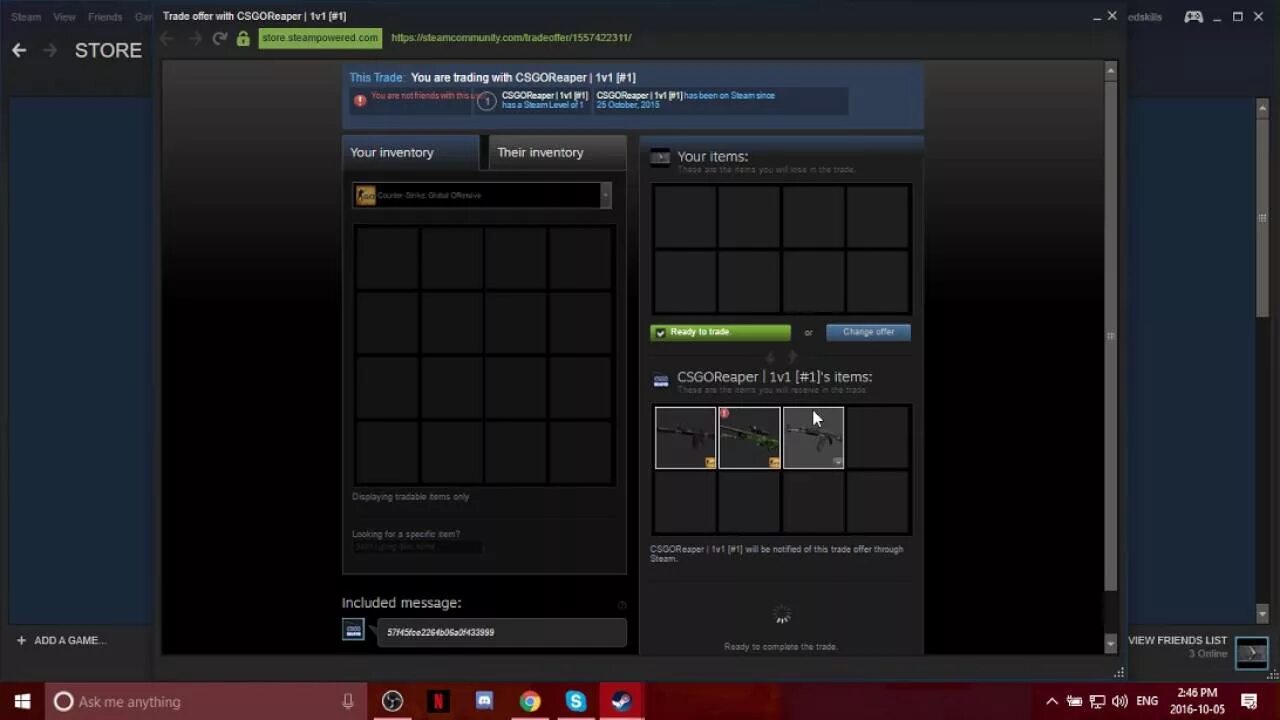Open Big Picture mode controller icon
1280x720 pixels.
[1193, 17]
